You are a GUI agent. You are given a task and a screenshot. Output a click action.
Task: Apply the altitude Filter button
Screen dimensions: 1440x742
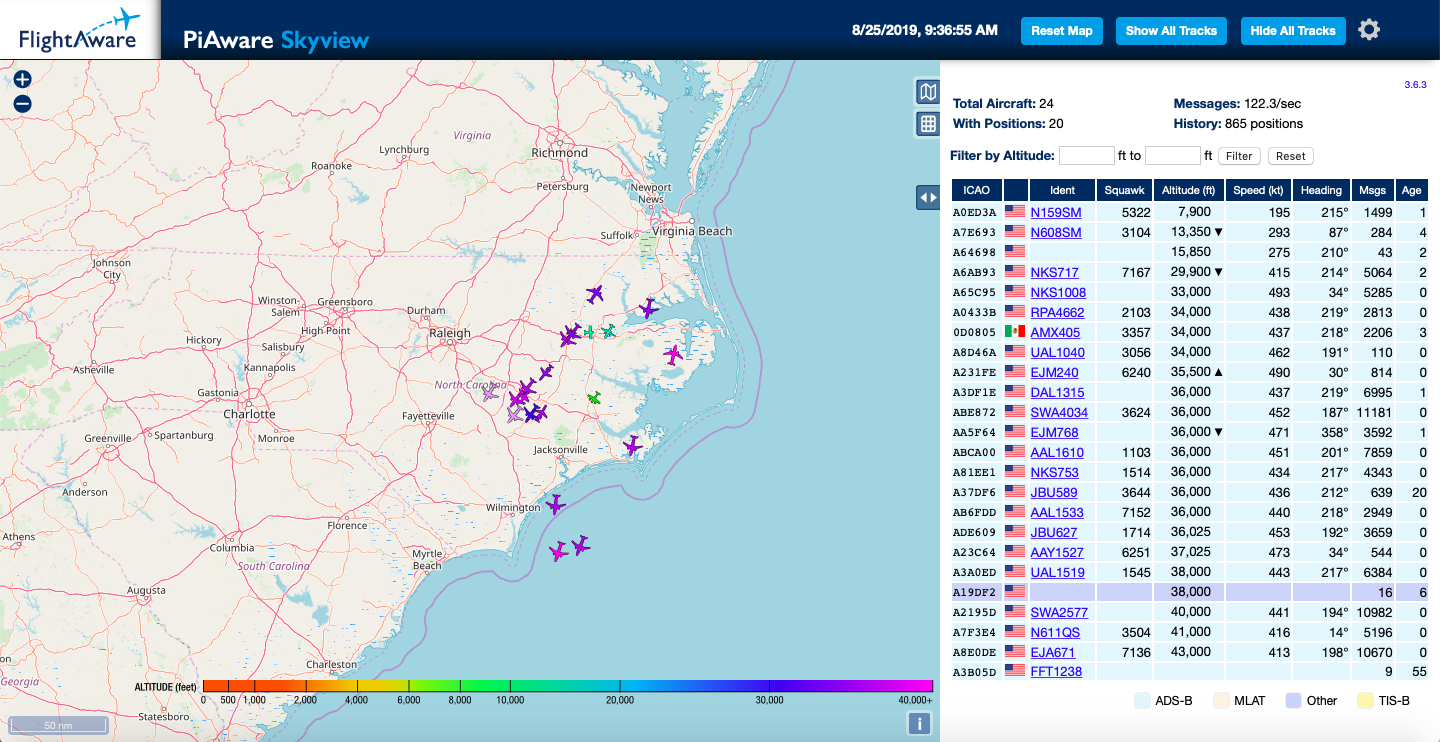(1239, 156)
